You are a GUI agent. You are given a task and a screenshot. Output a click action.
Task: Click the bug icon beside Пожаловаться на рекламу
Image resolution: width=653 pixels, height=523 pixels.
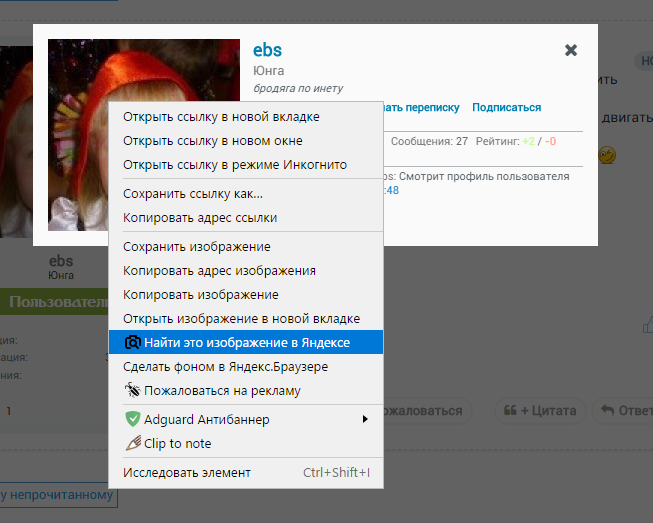pyautogui.click(x=133, y=390)
